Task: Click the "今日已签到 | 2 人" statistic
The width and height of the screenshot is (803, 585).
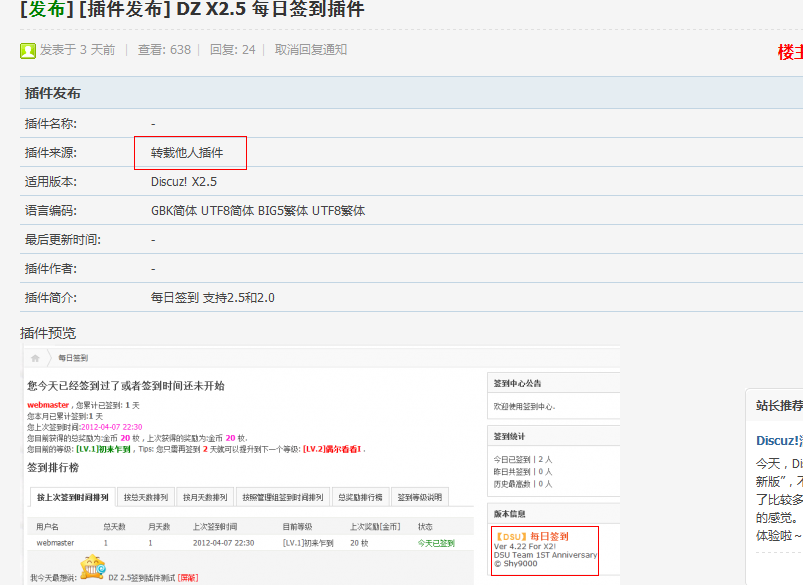Action: pos(523,459)
